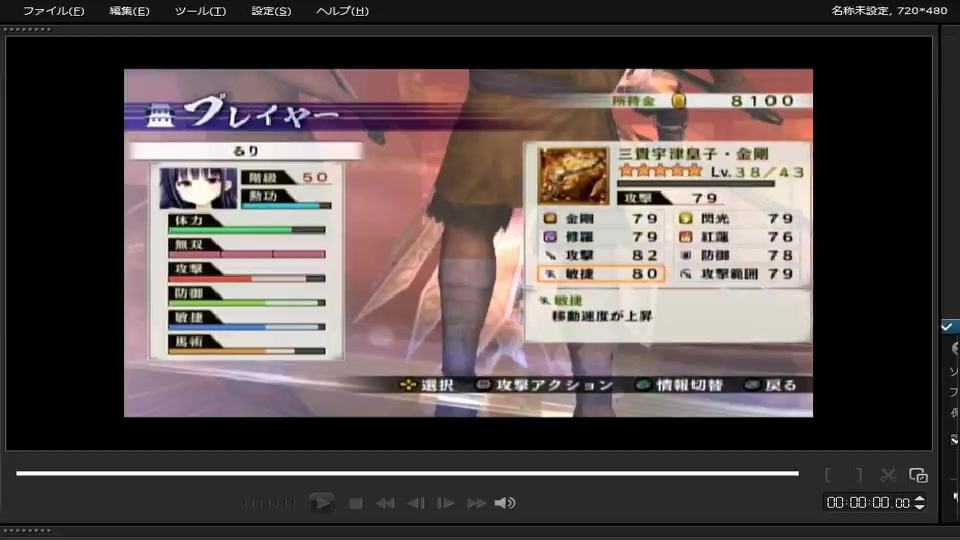
Task: Click the Play button in the preview controls
Action: click(321, 503)
